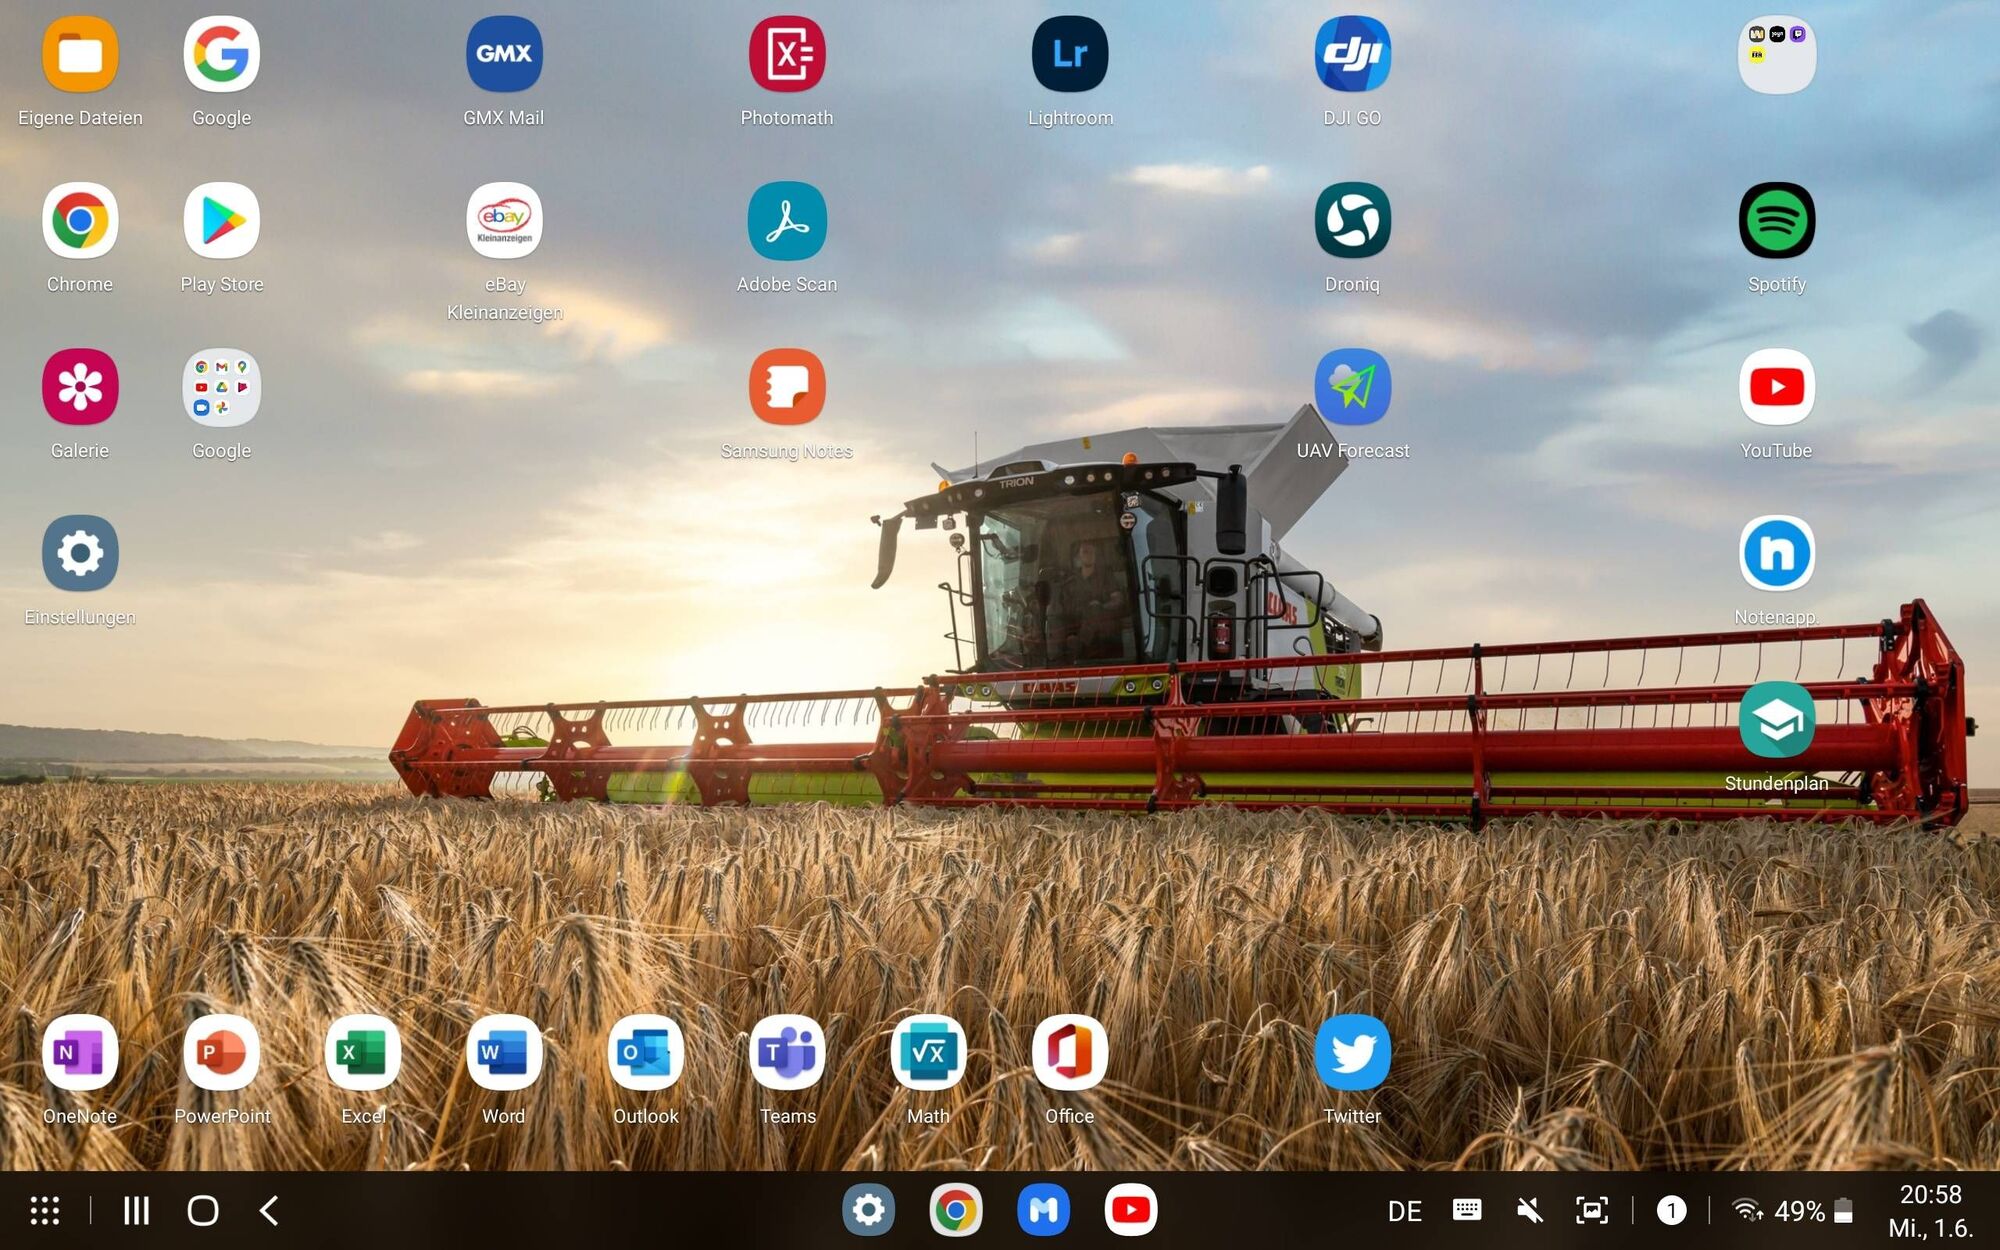The height and width of the screenshot is (1250, 2000).
Task: Launch Lightroom
Action: pos(1070,55)
